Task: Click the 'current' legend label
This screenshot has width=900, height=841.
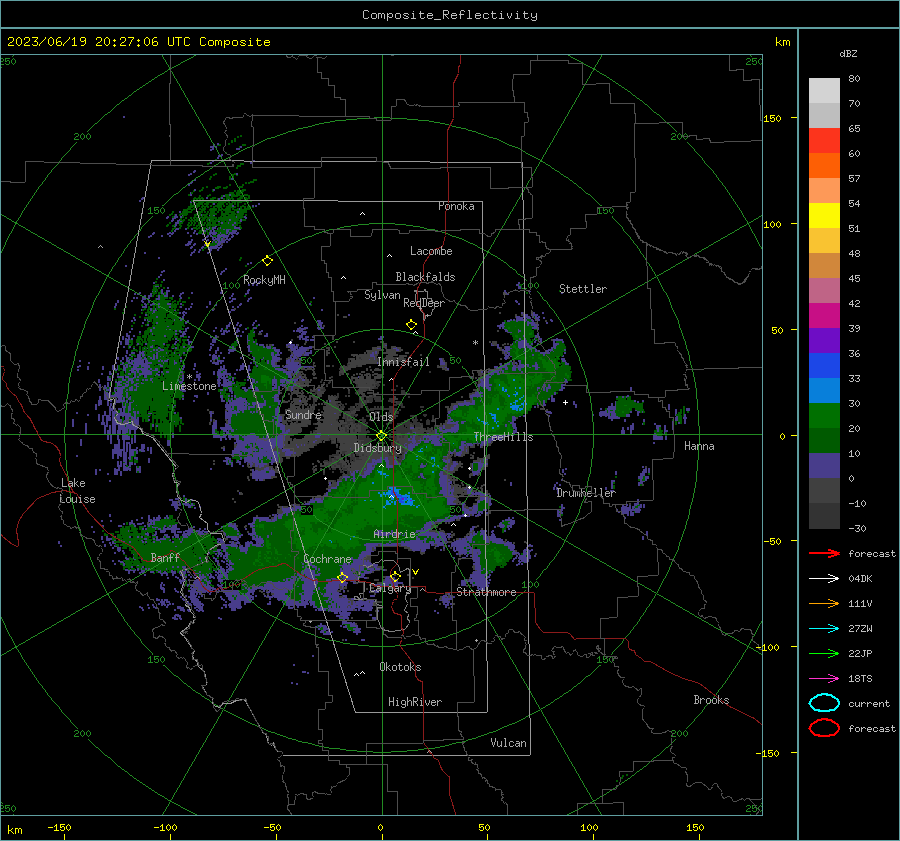Action: [869, 704]
